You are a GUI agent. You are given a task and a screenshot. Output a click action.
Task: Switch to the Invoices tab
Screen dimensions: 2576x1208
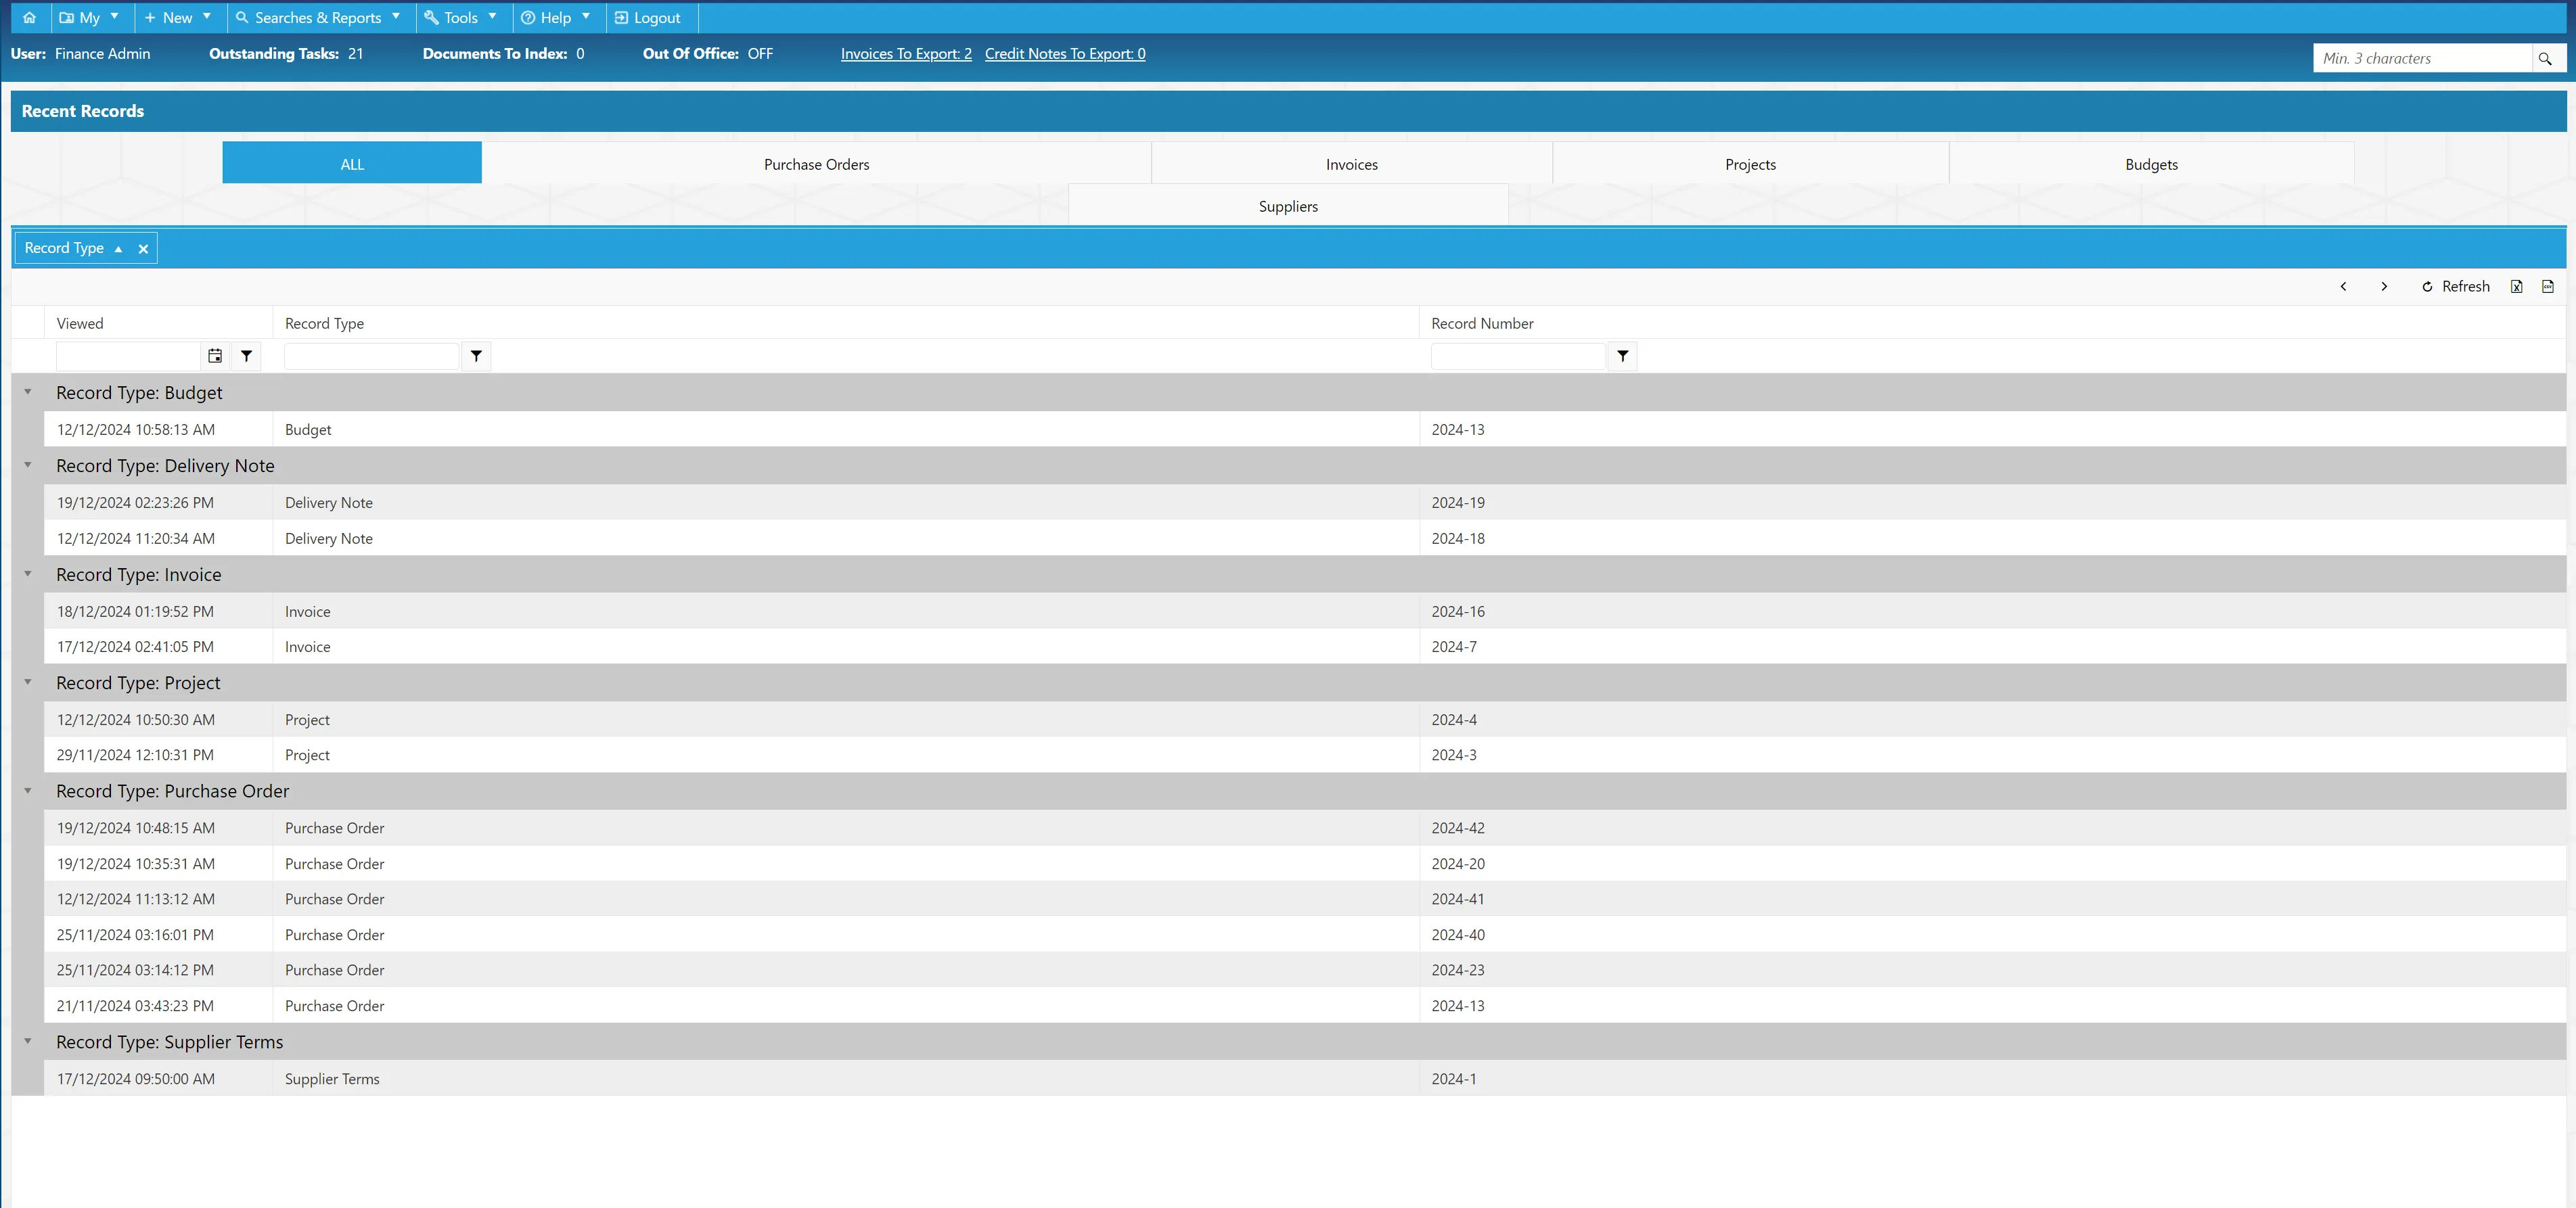click(1351, 163)
